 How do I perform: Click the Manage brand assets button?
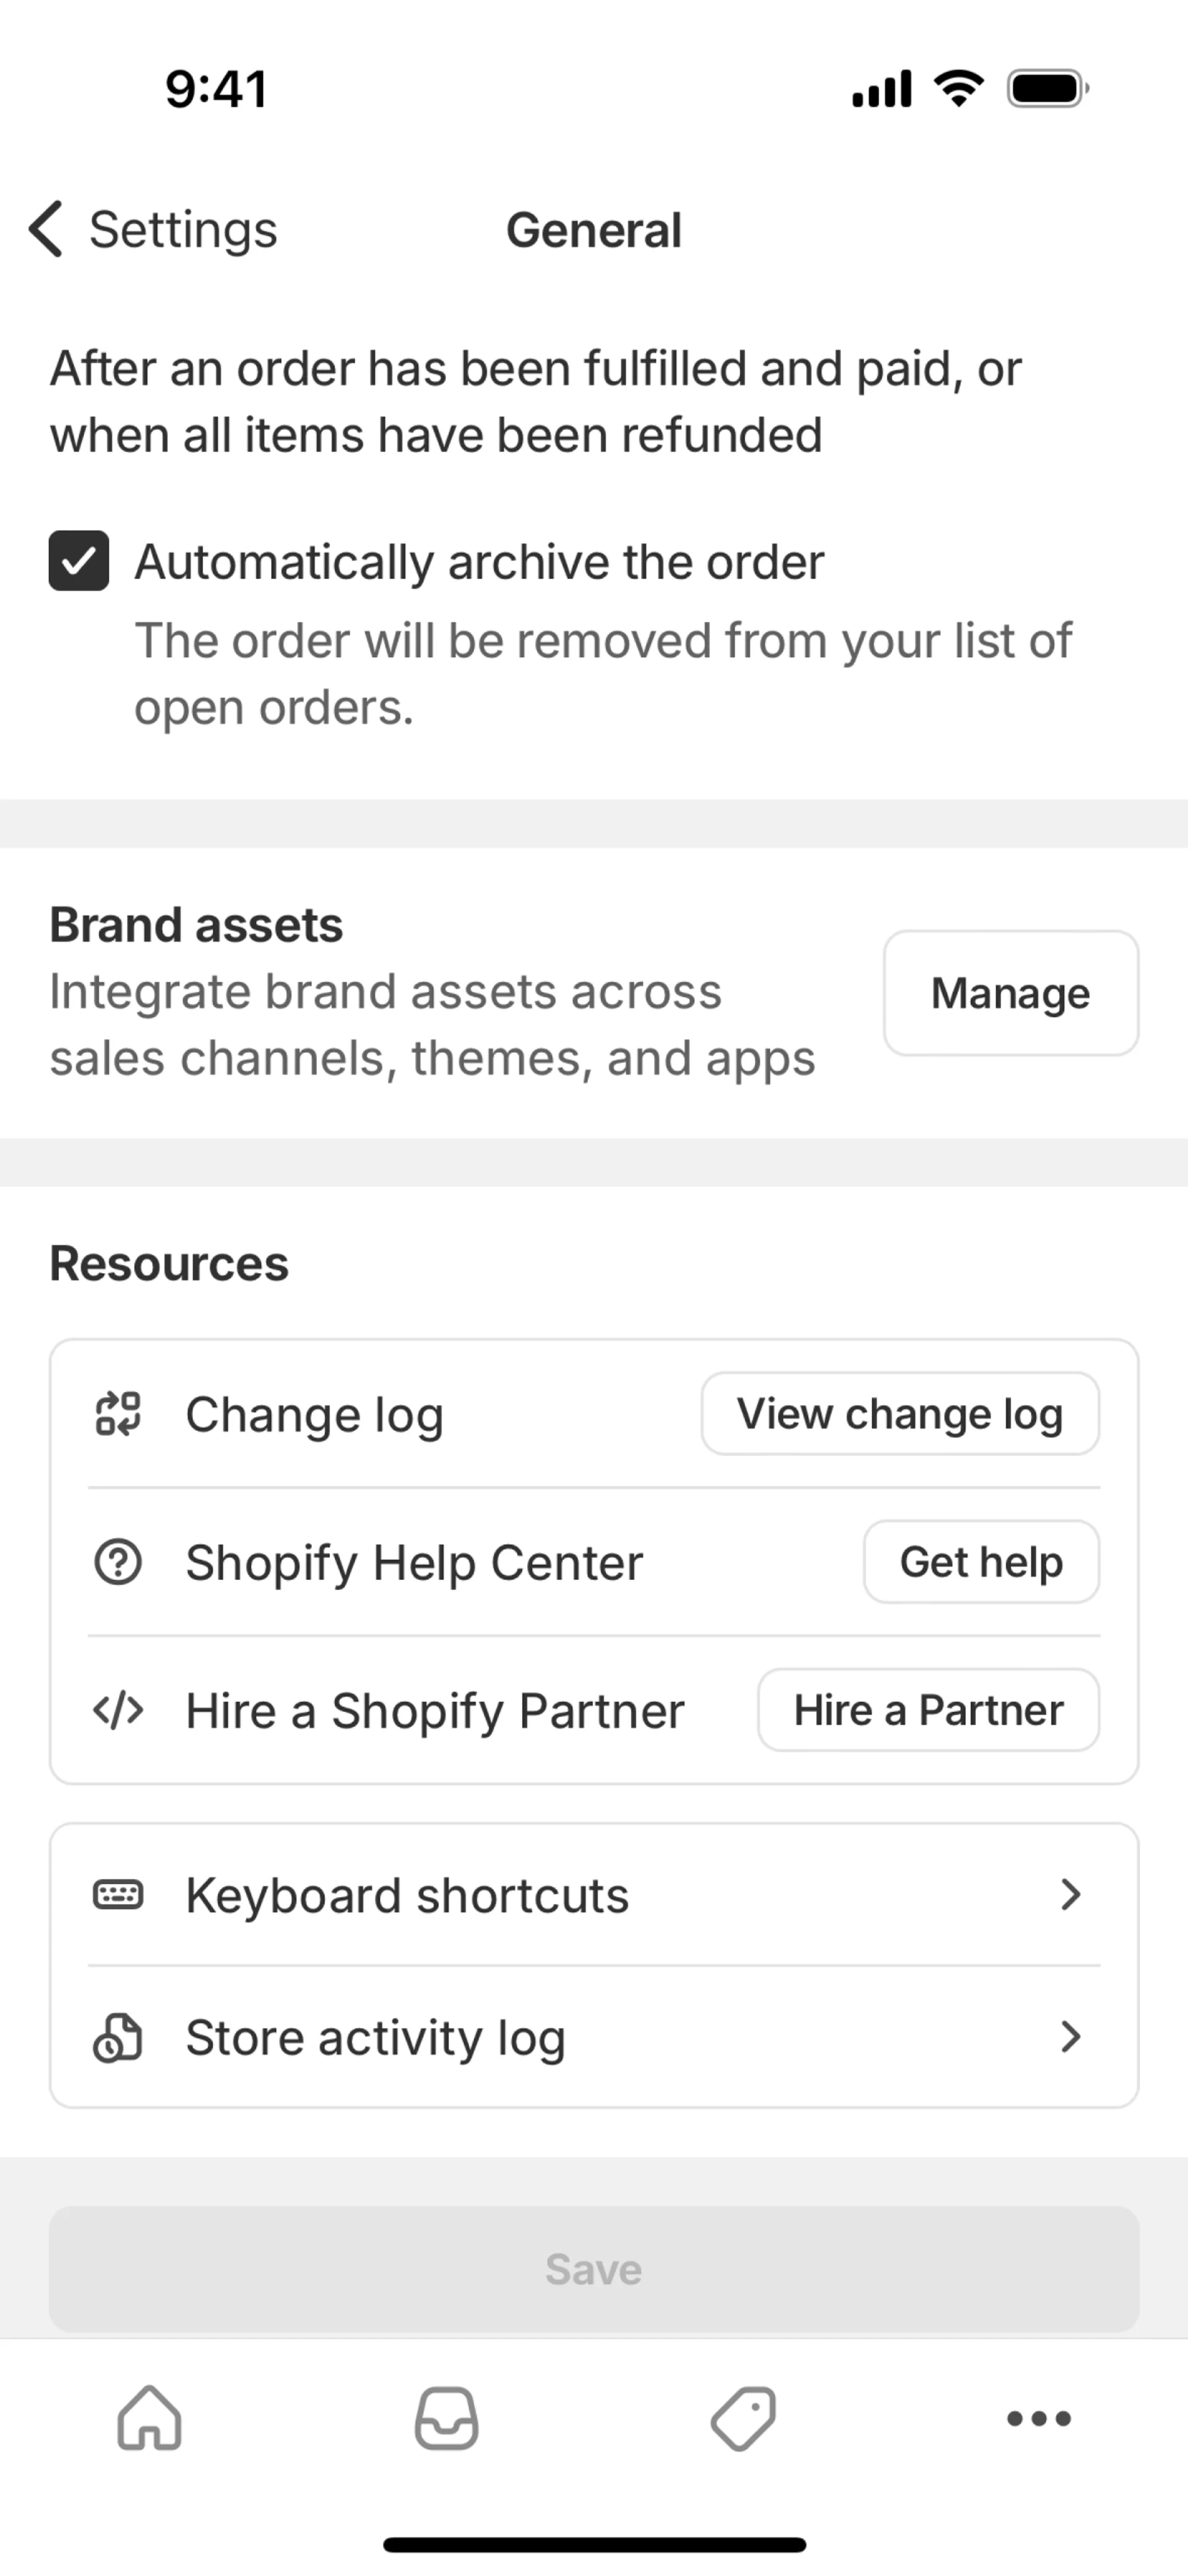[1010, 993]
